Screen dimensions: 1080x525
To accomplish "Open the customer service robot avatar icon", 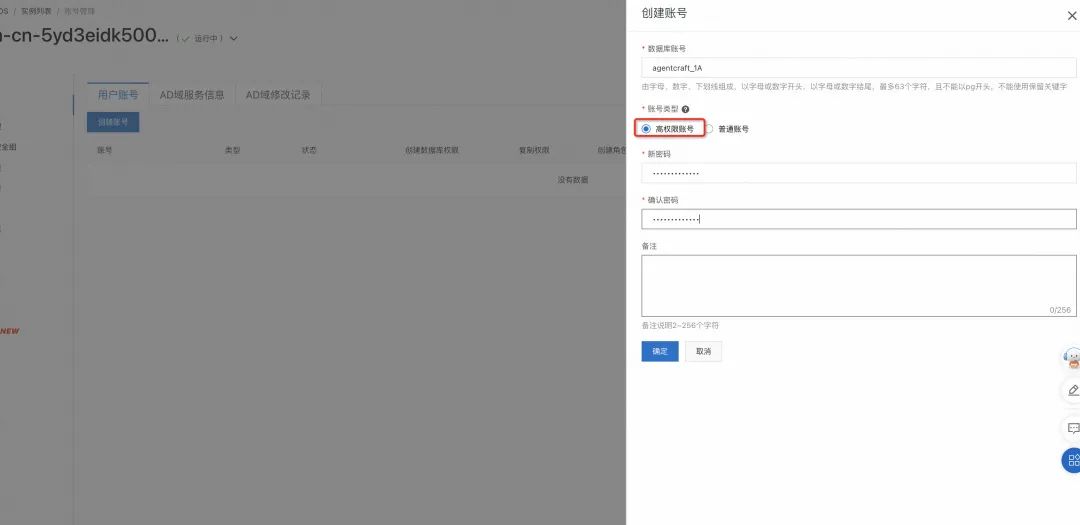I will pos(1073,358).
